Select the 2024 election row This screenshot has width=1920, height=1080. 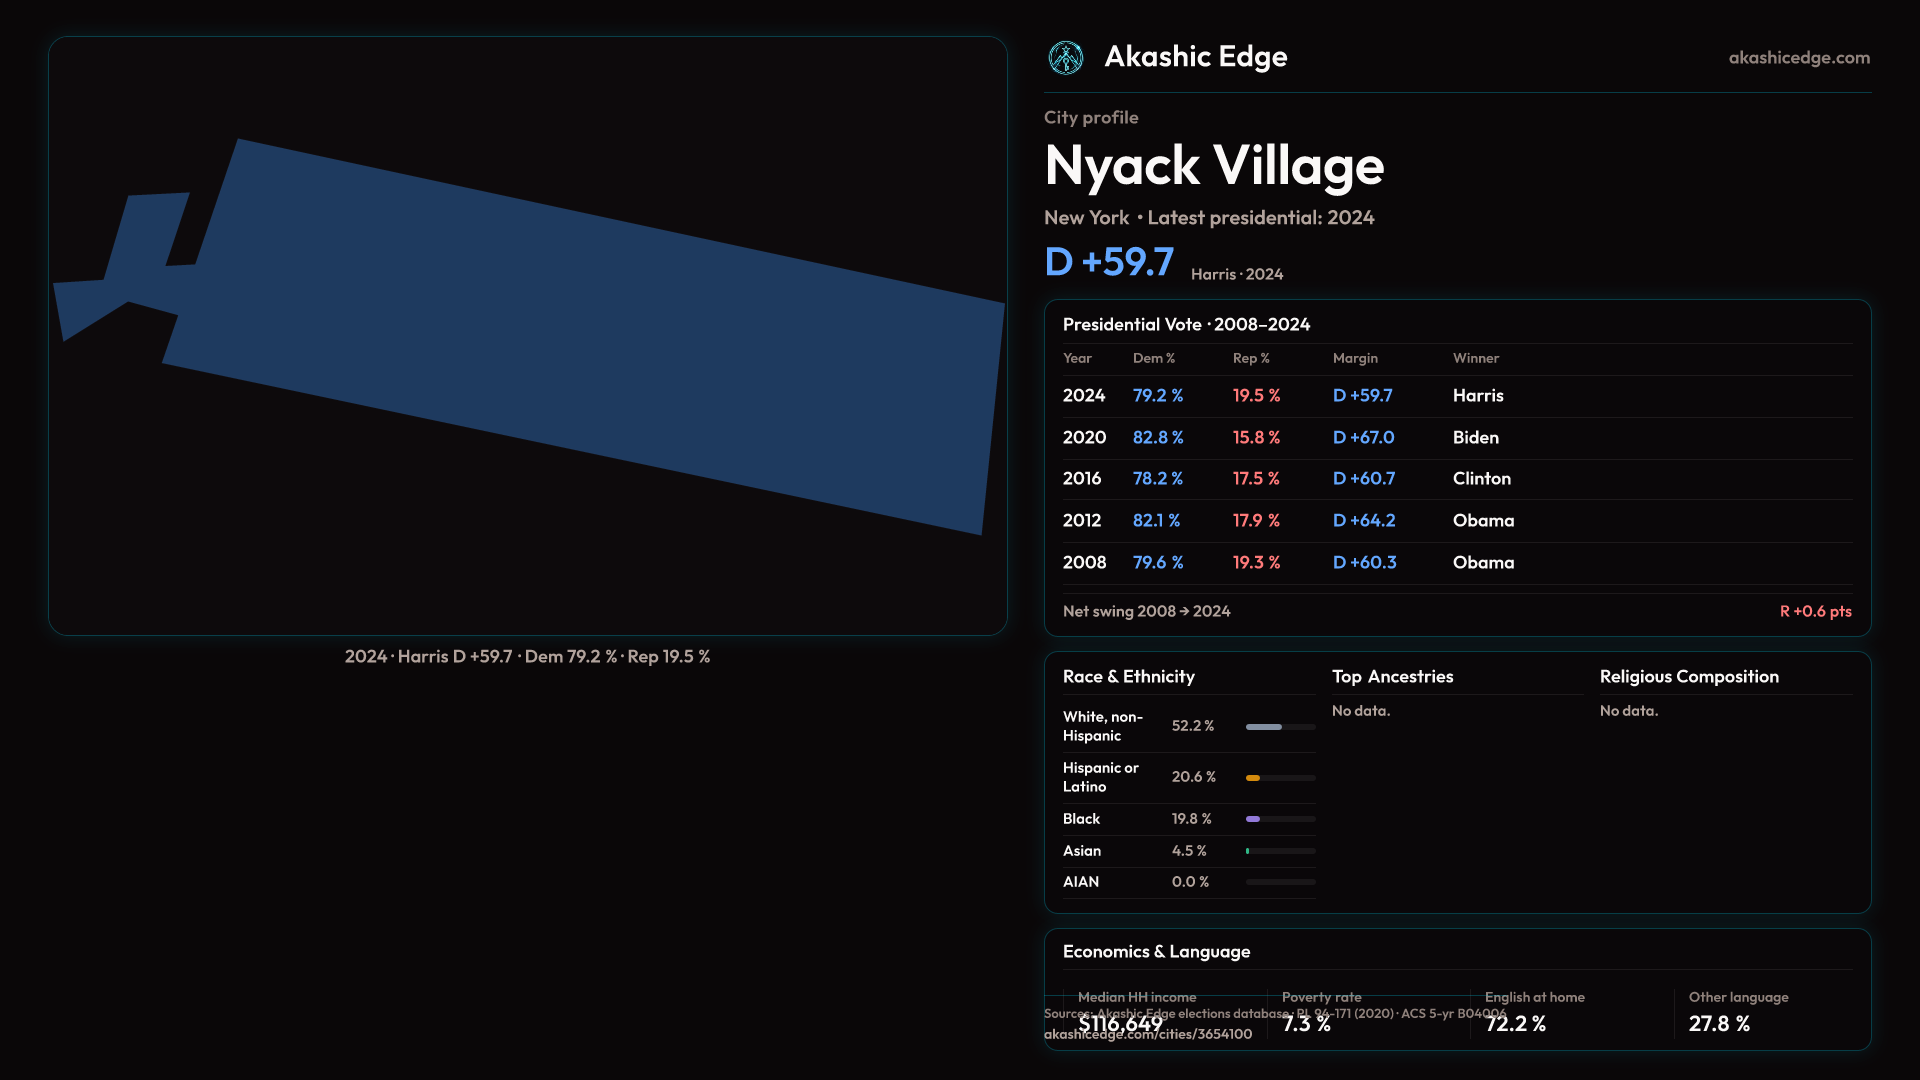[1456, 396]
